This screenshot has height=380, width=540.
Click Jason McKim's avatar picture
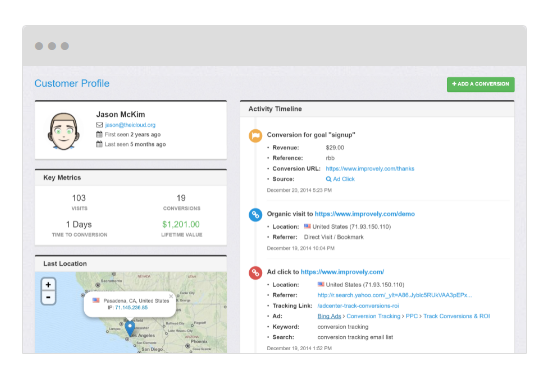point(64,131)
